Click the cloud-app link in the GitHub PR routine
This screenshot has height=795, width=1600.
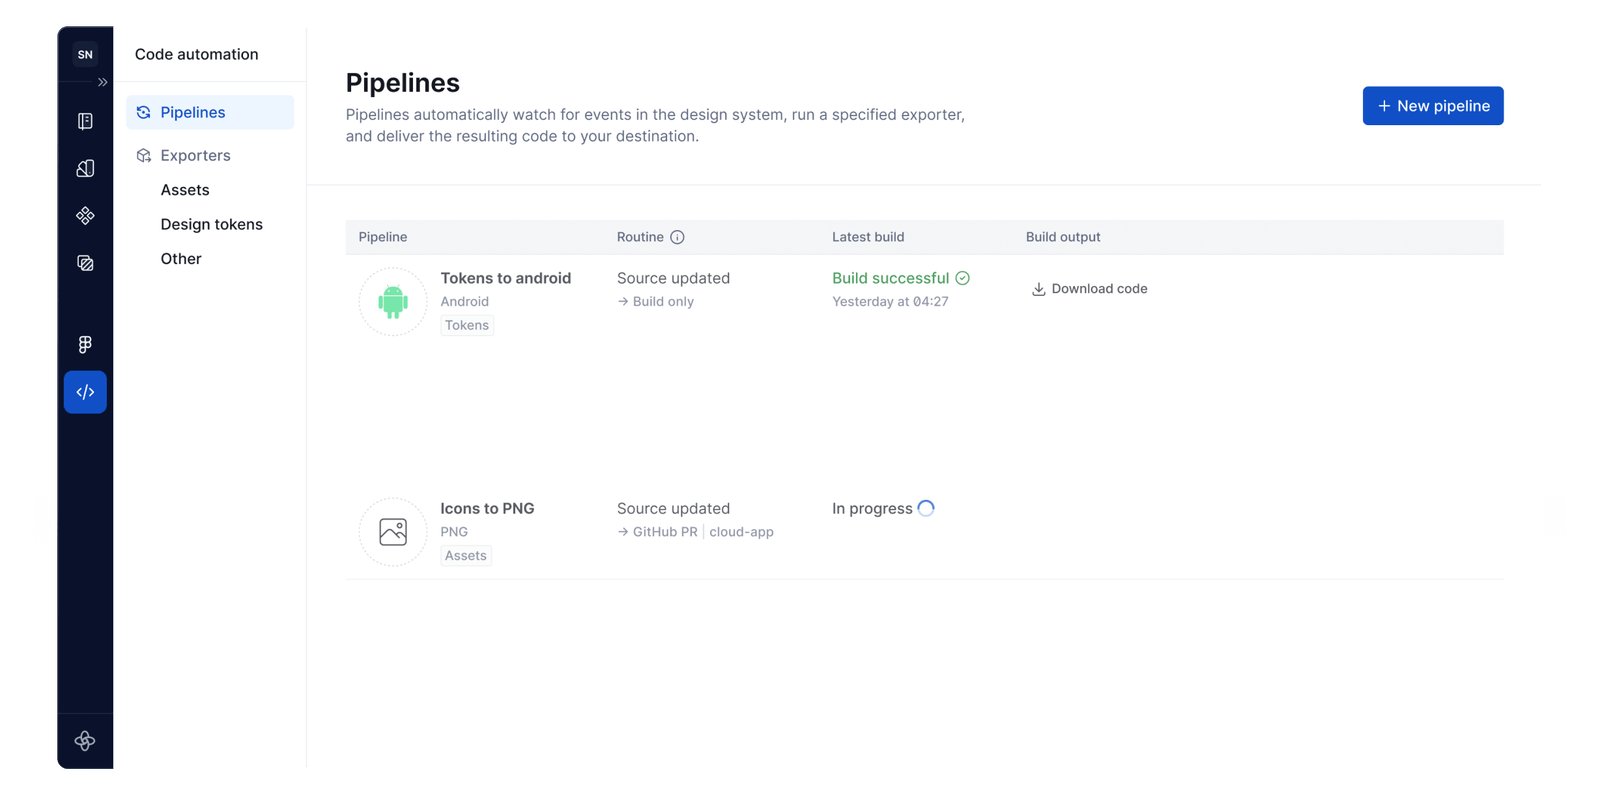[741, 531]
